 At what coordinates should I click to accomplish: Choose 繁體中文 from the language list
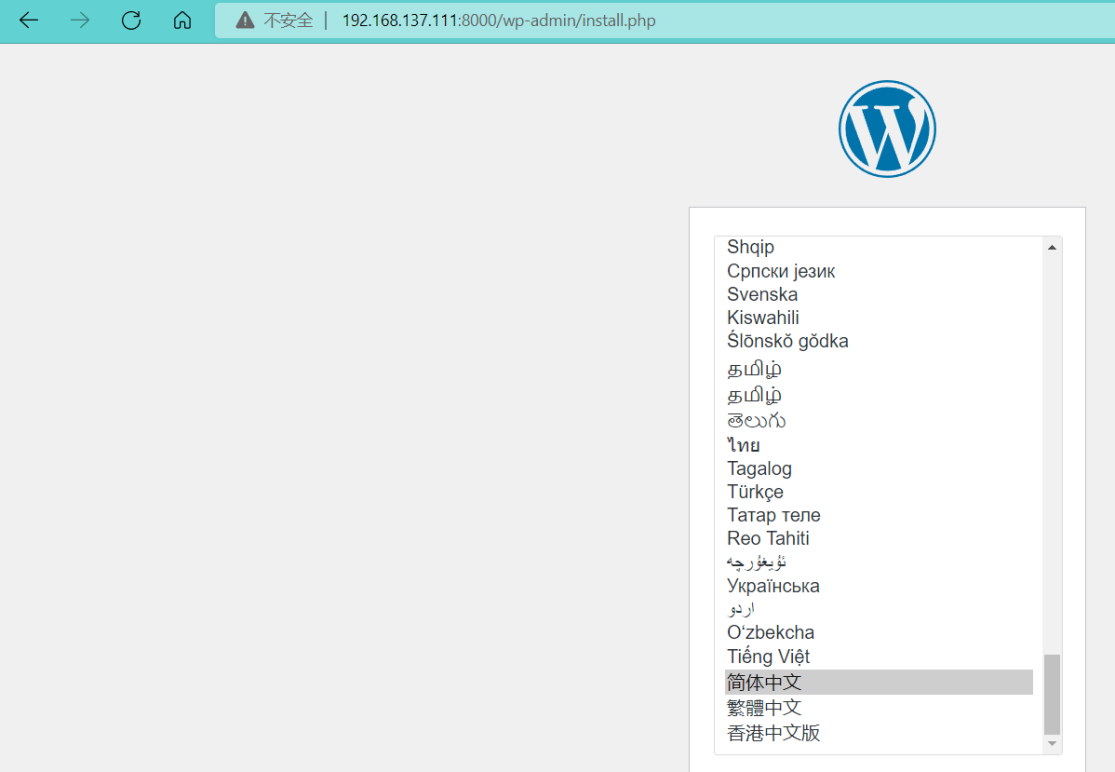(879, 708)
